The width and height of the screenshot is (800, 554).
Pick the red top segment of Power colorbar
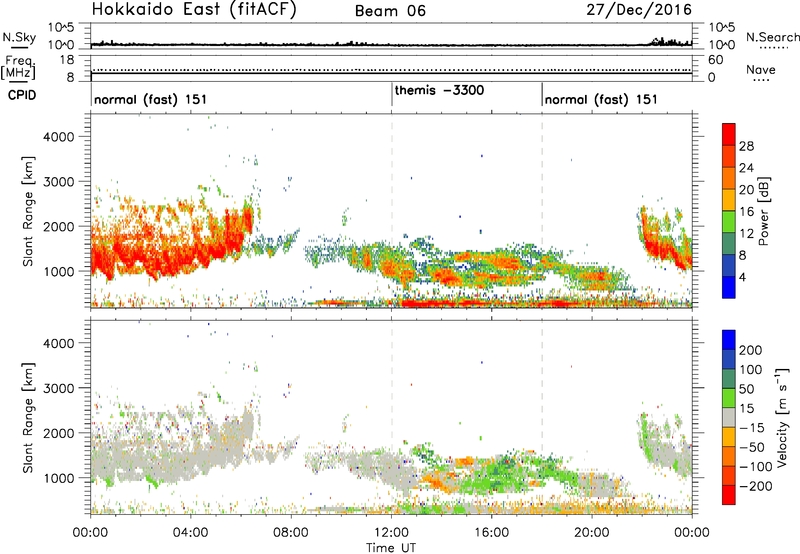(729, 134)
